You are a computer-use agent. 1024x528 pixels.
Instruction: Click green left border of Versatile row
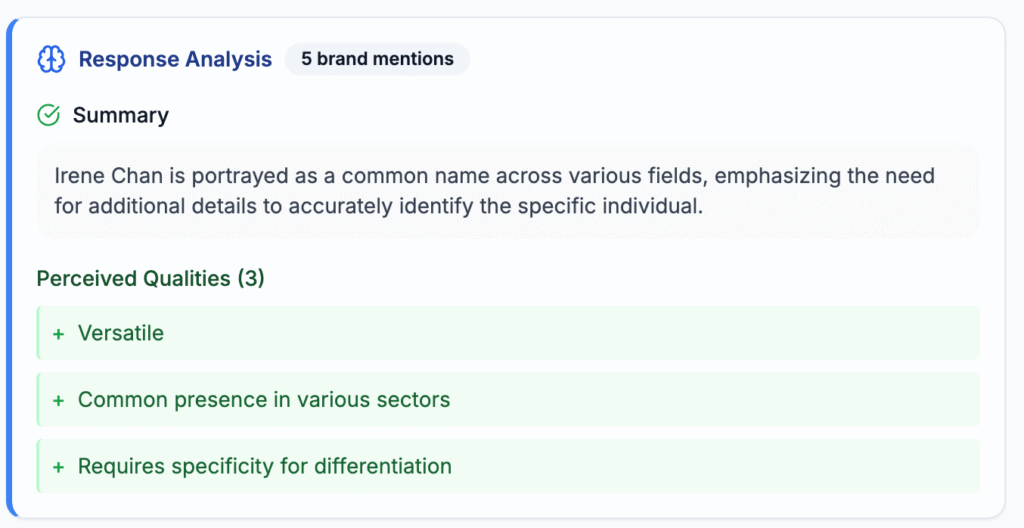[38, 333]
